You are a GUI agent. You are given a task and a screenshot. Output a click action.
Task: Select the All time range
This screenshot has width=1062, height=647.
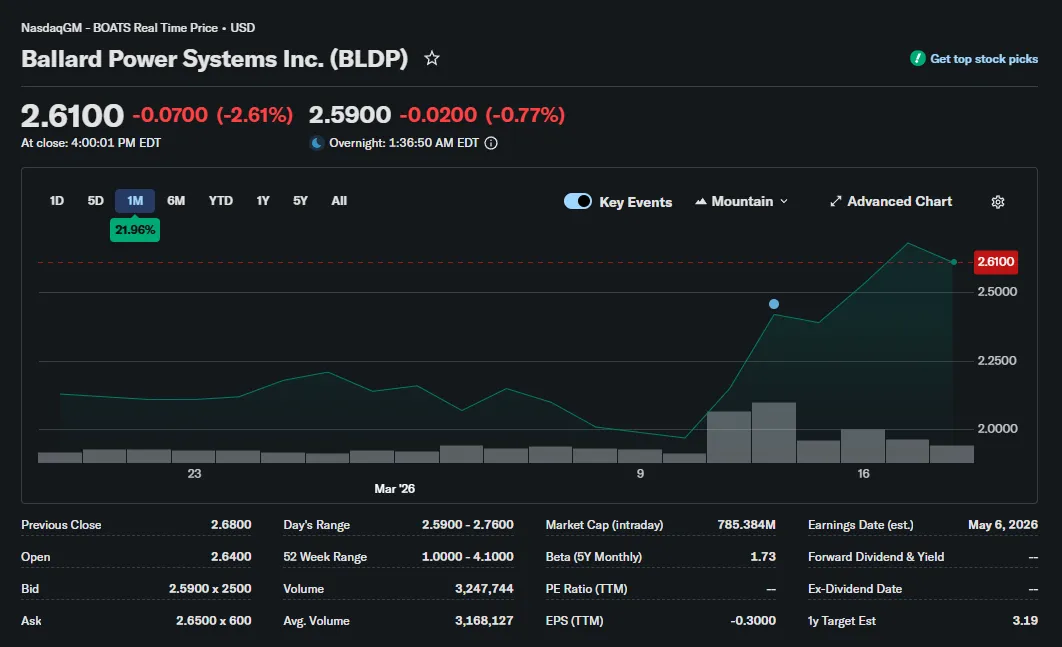339,201
